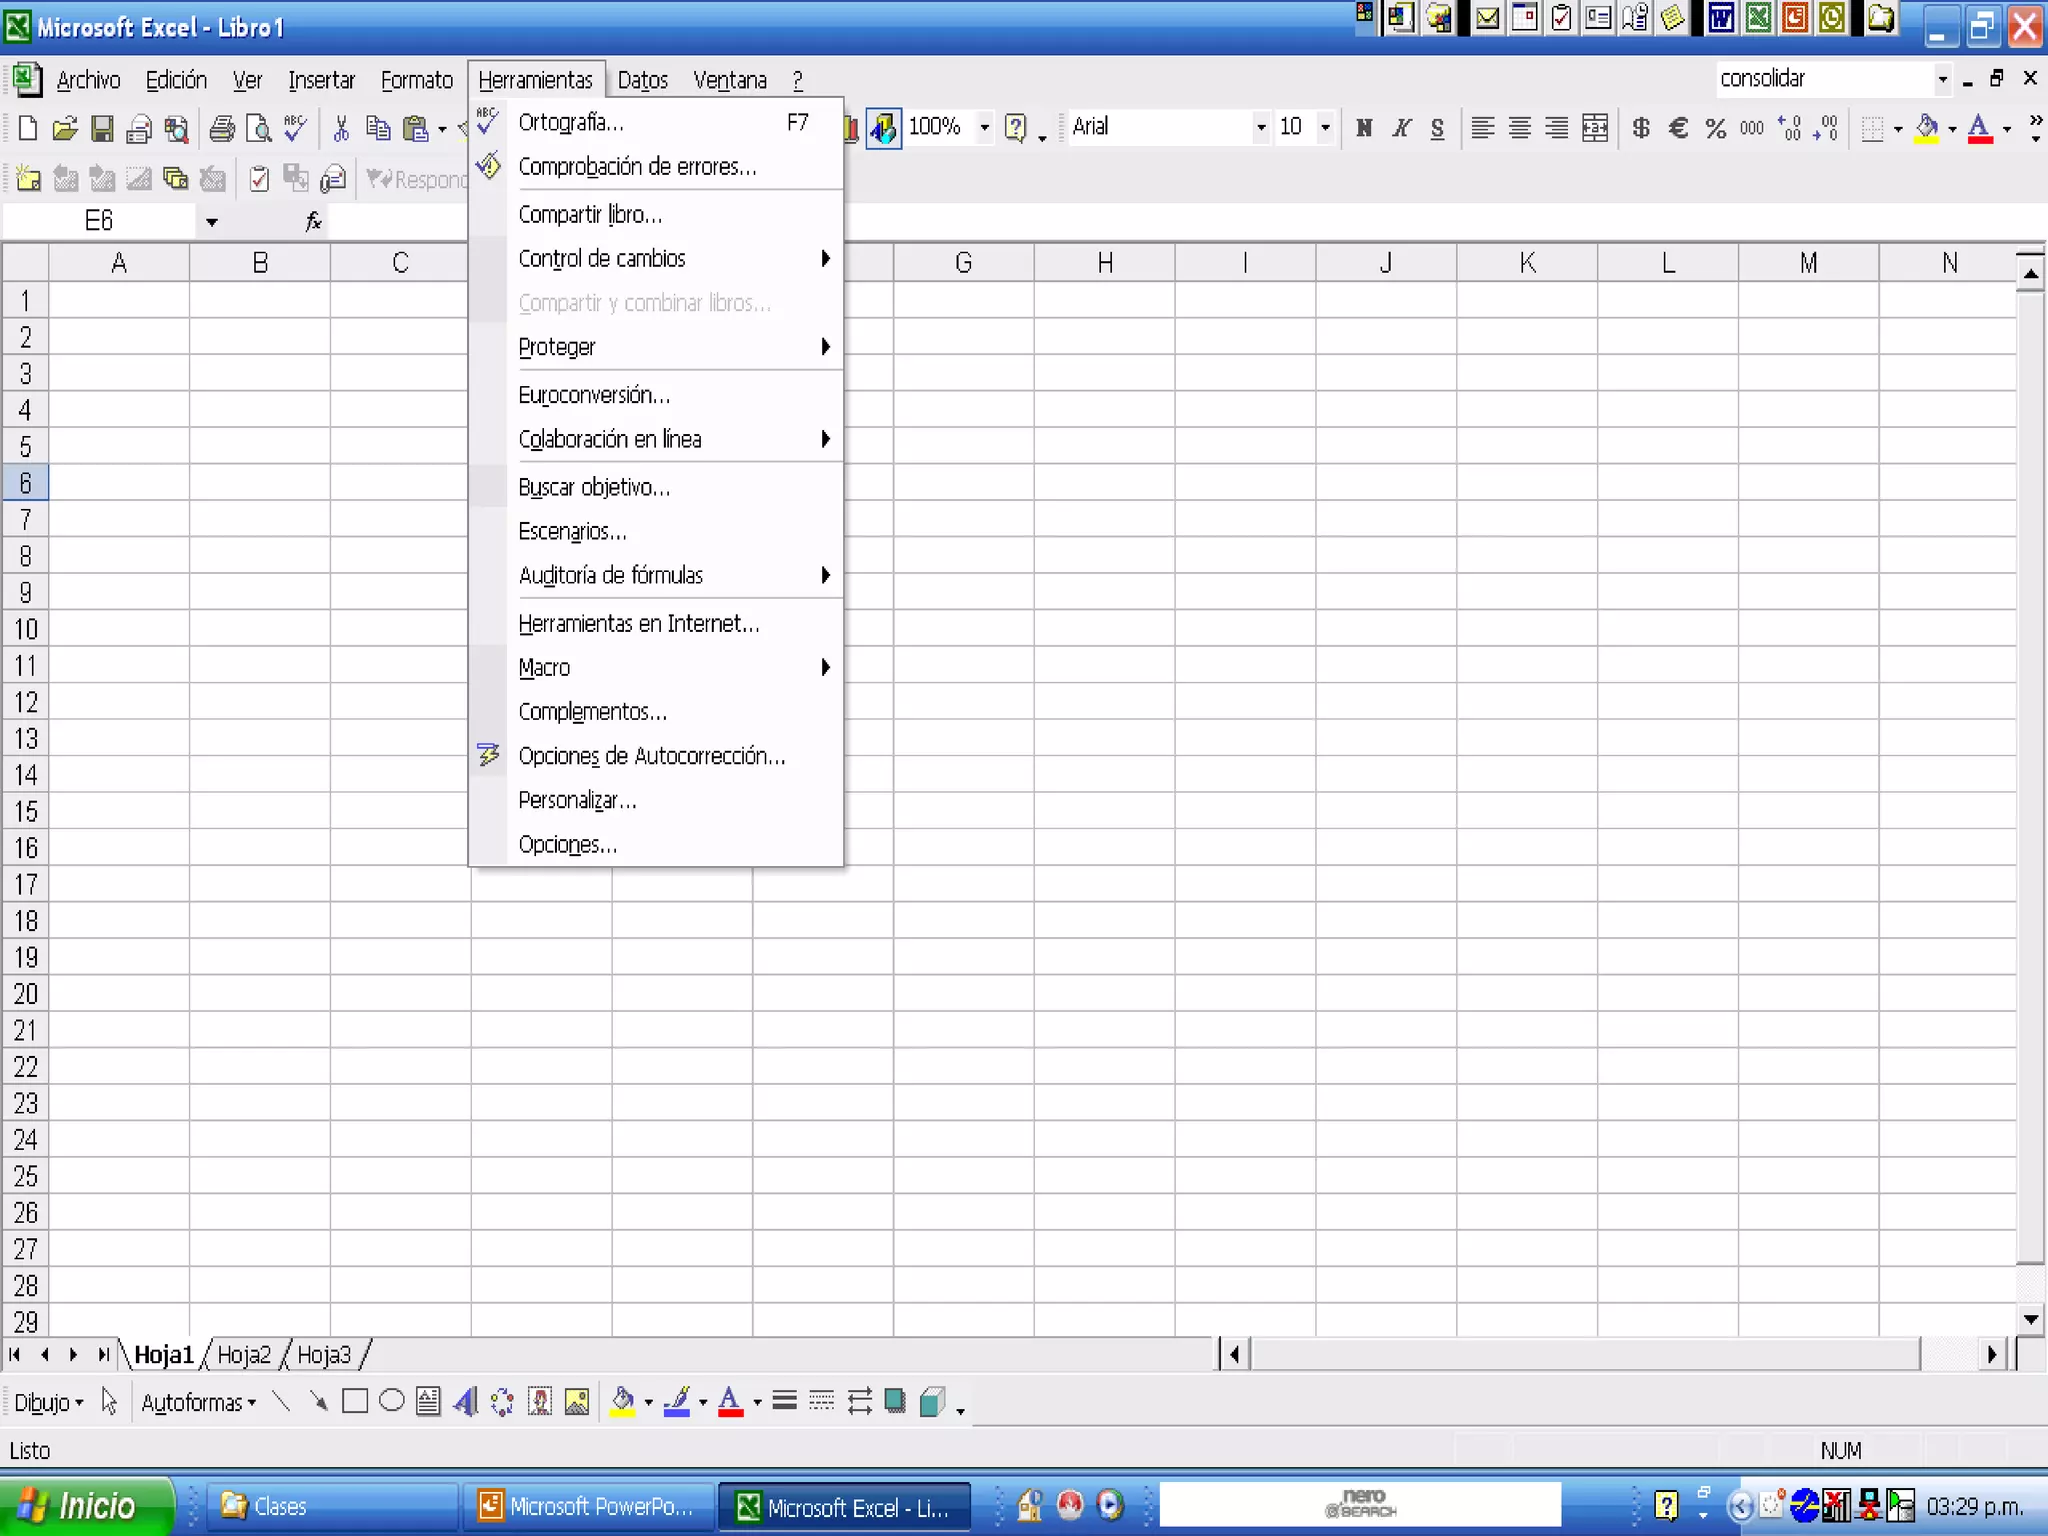The image size is (2048, 1536).
Task: Open the Arial font name dropdown
Action: pyautogui.click(x=1260, y=128)
